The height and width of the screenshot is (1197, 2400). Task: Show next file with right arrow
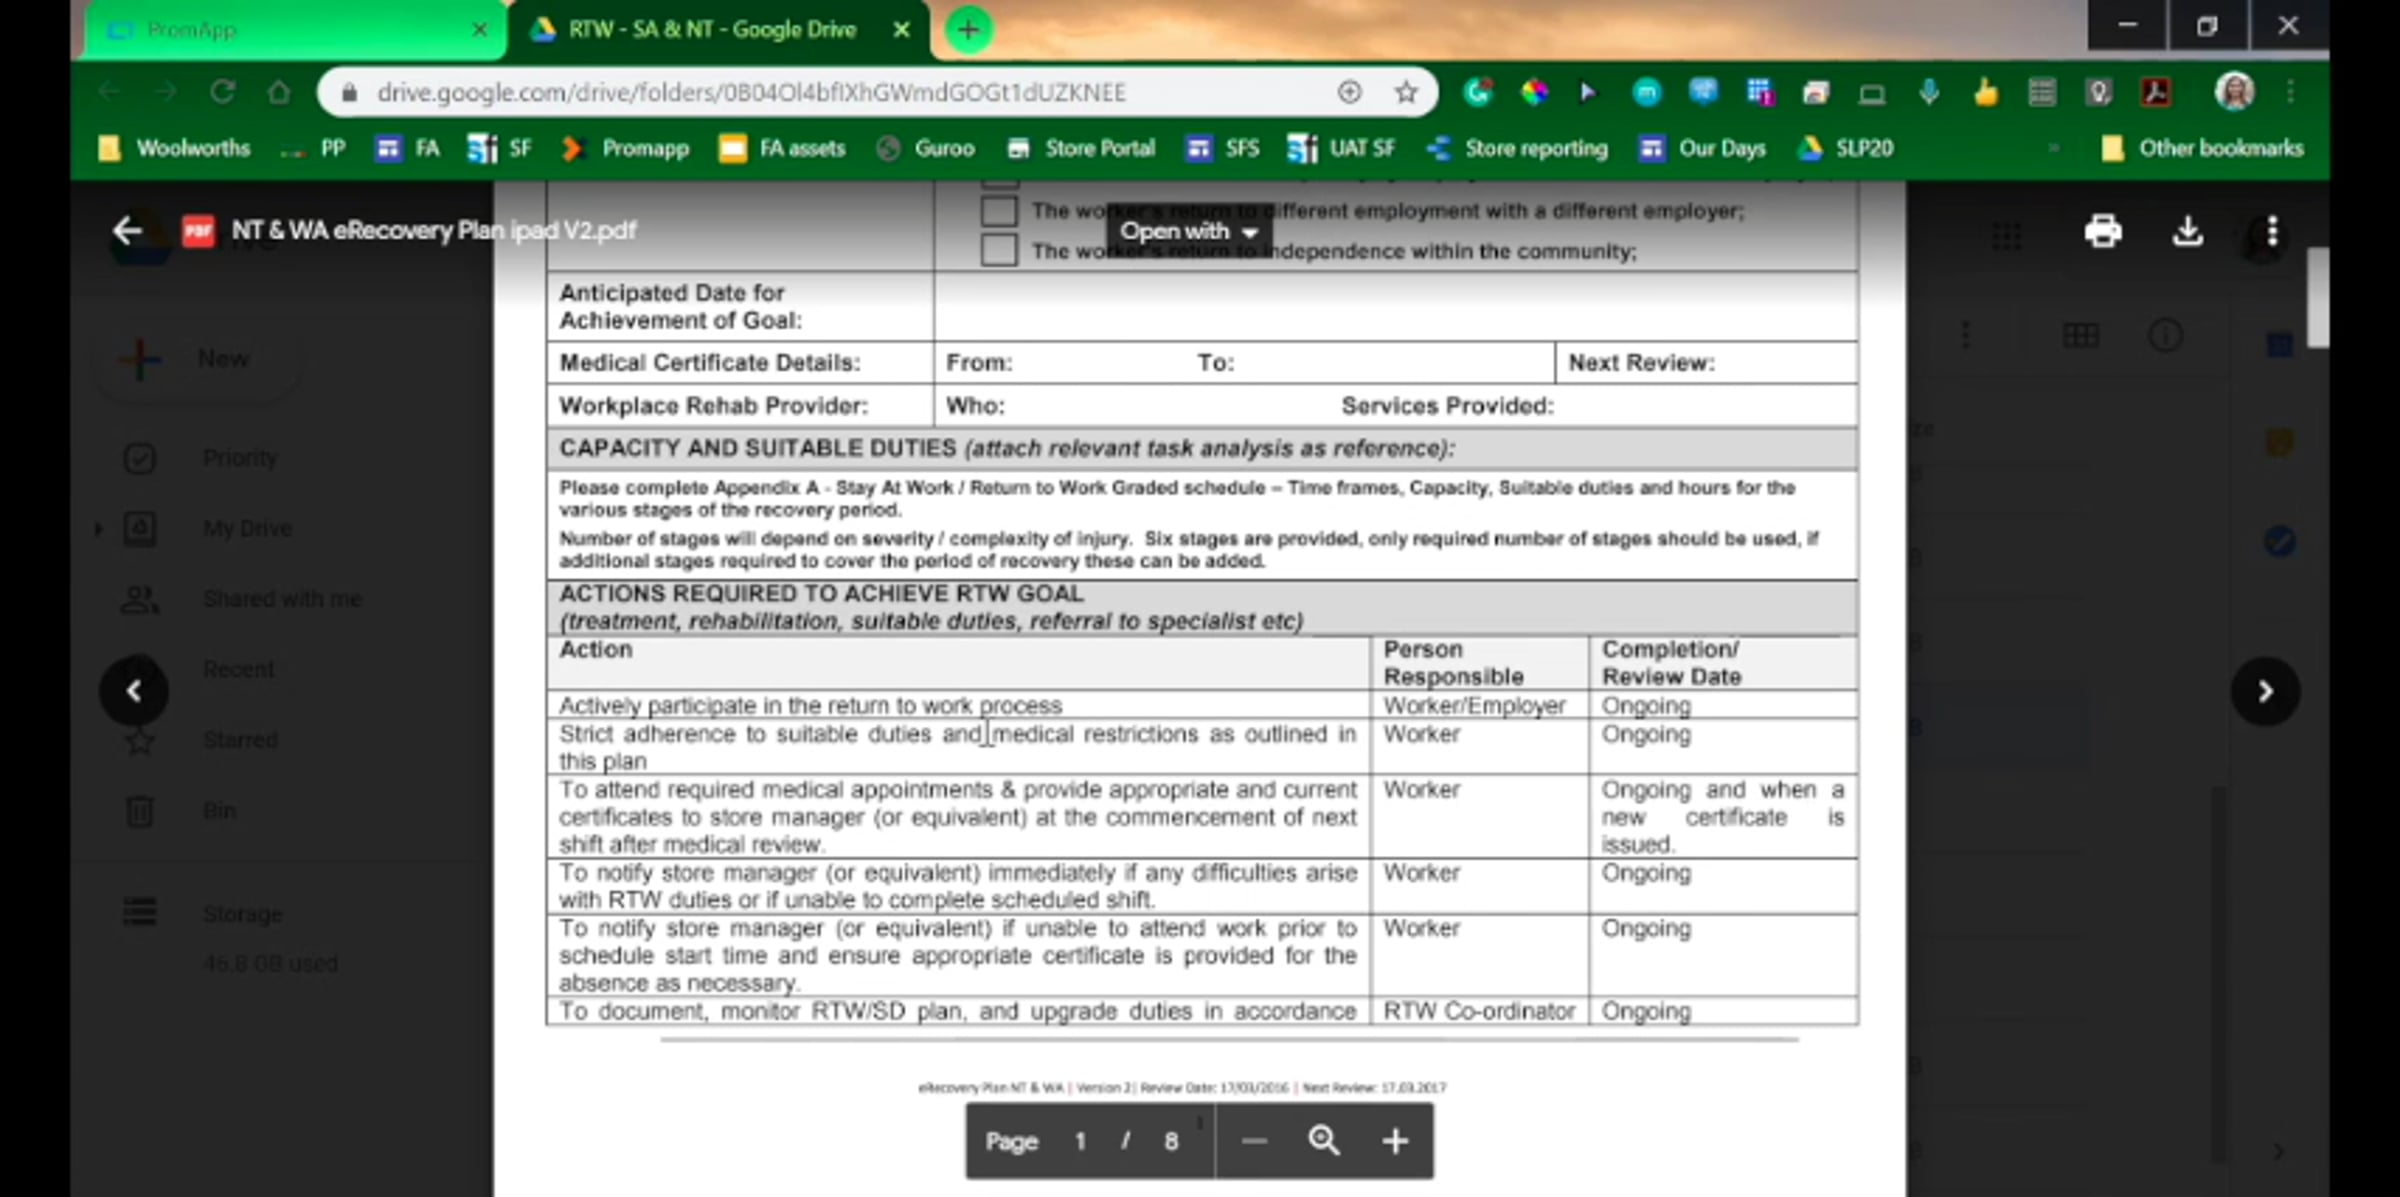point(2265,691)
